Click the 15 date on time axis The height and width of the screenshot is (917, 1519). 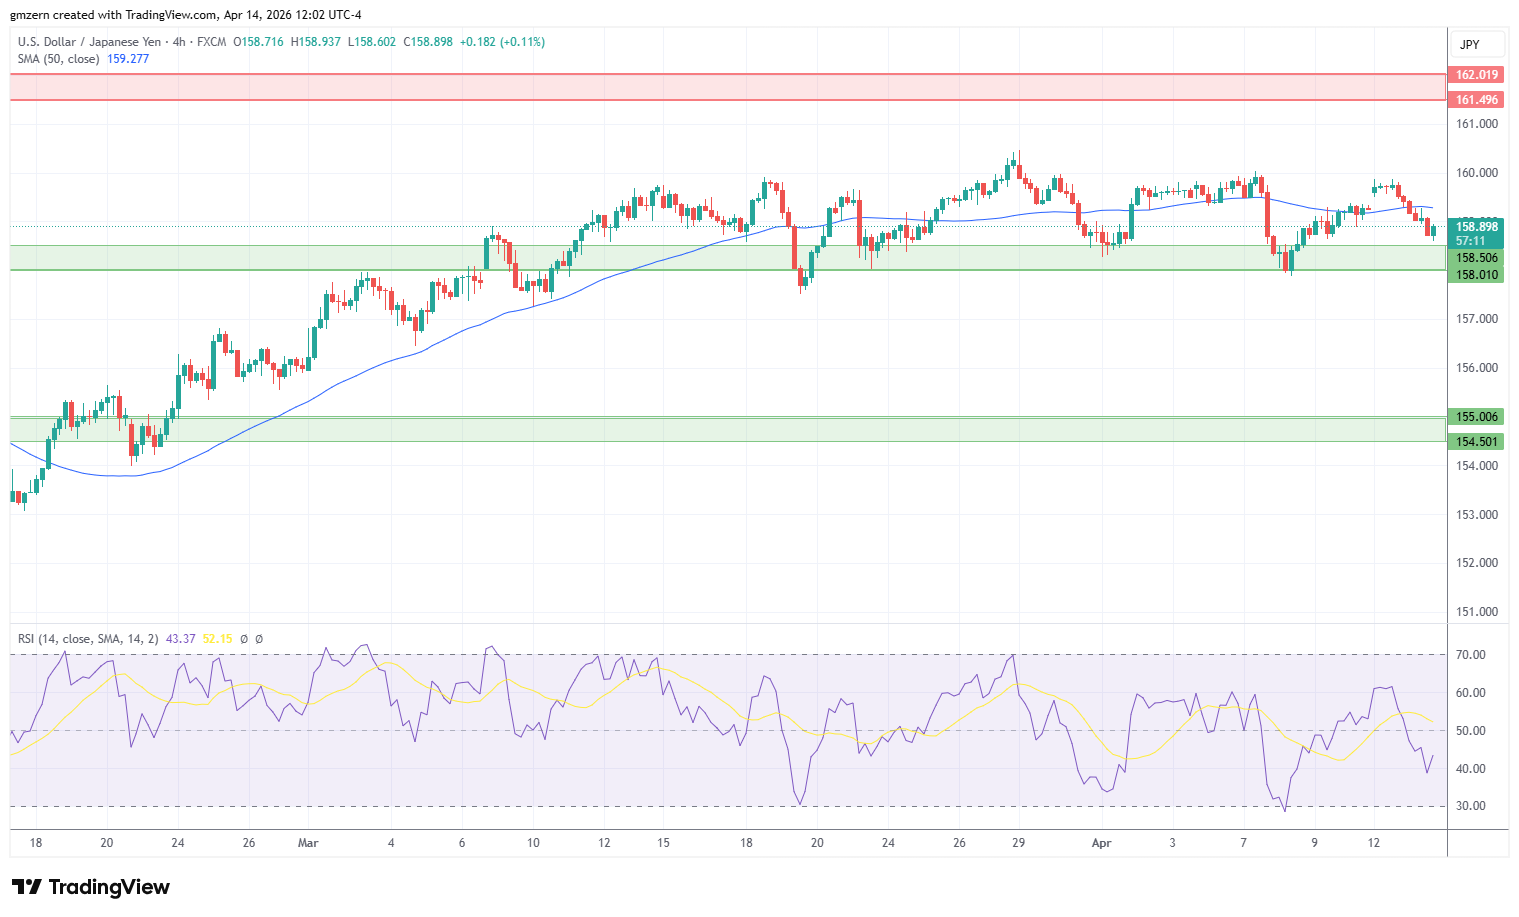coord(663,843)
